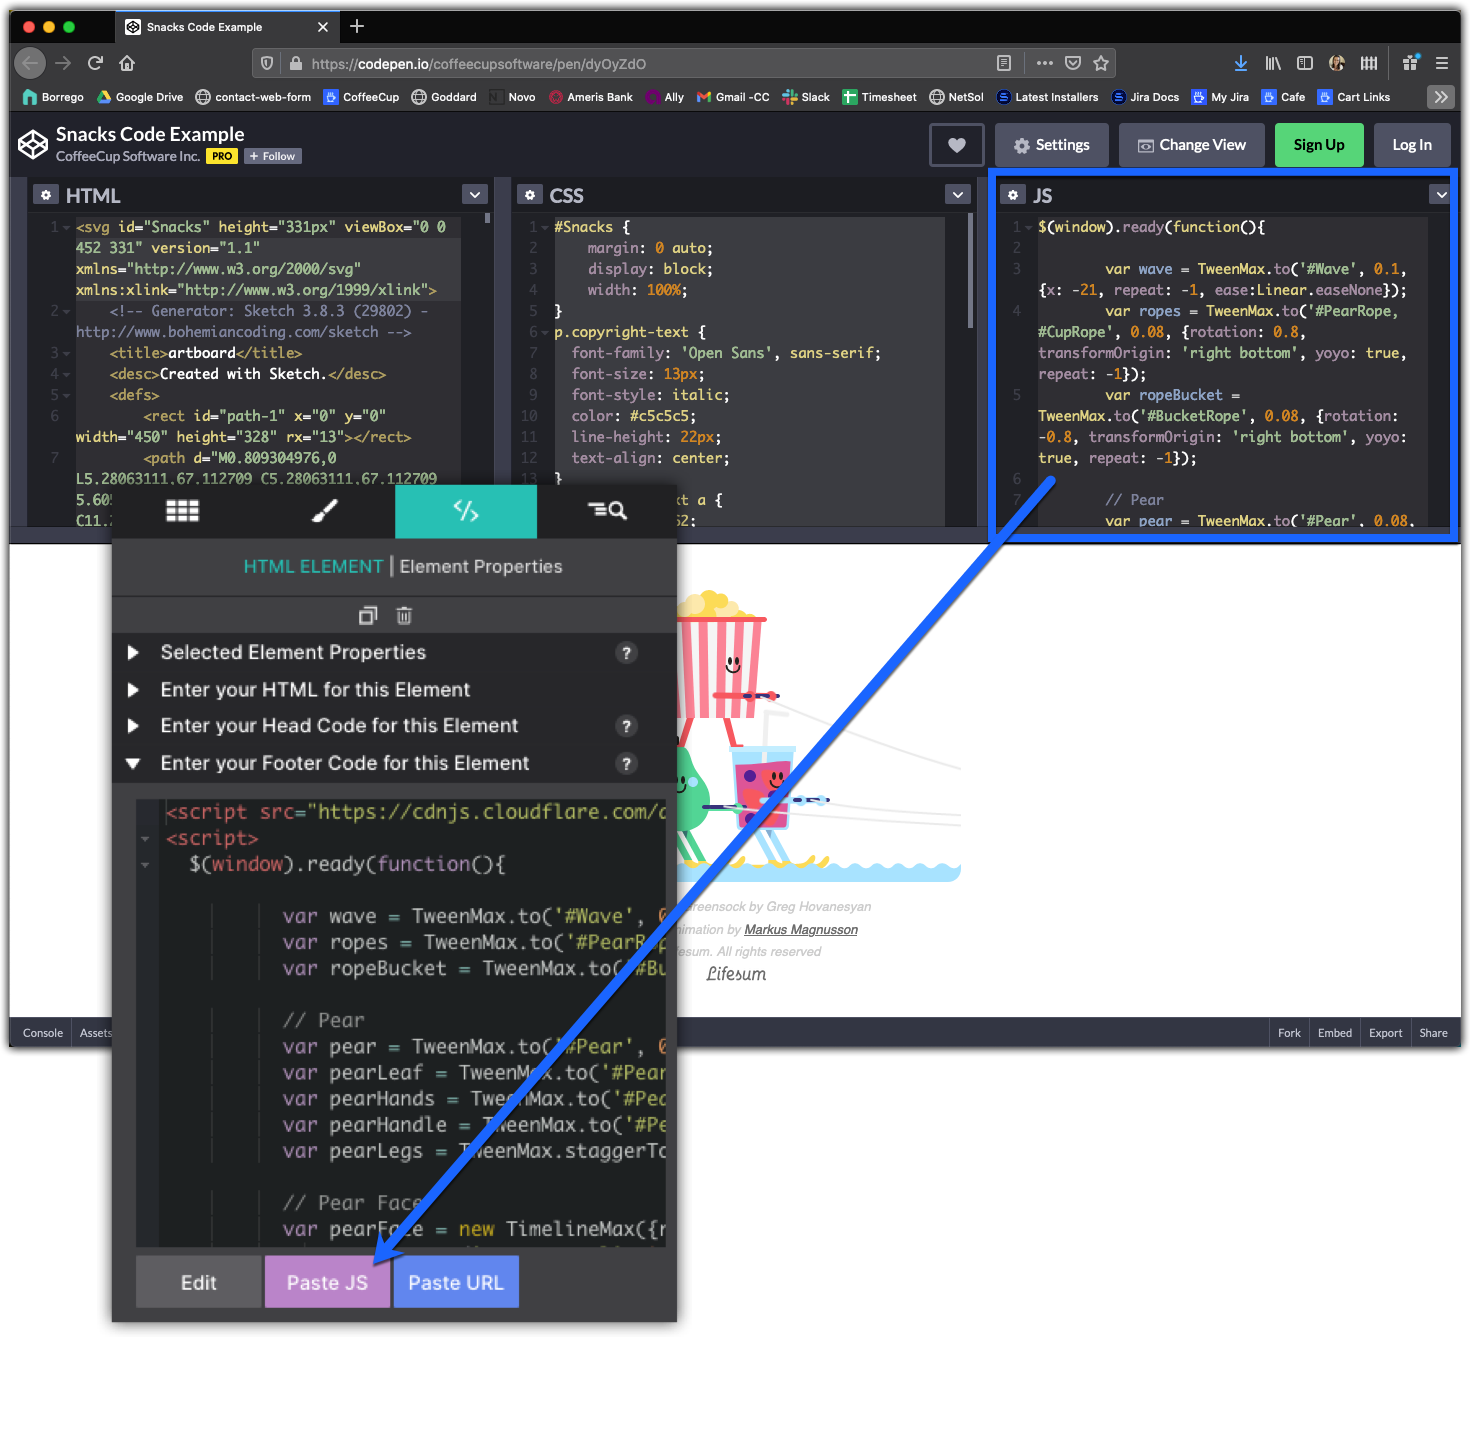The height and width of the screenshot is (1453, 1471).
Task: Click the Fork button
Action: click(x=1289, y=1033)
